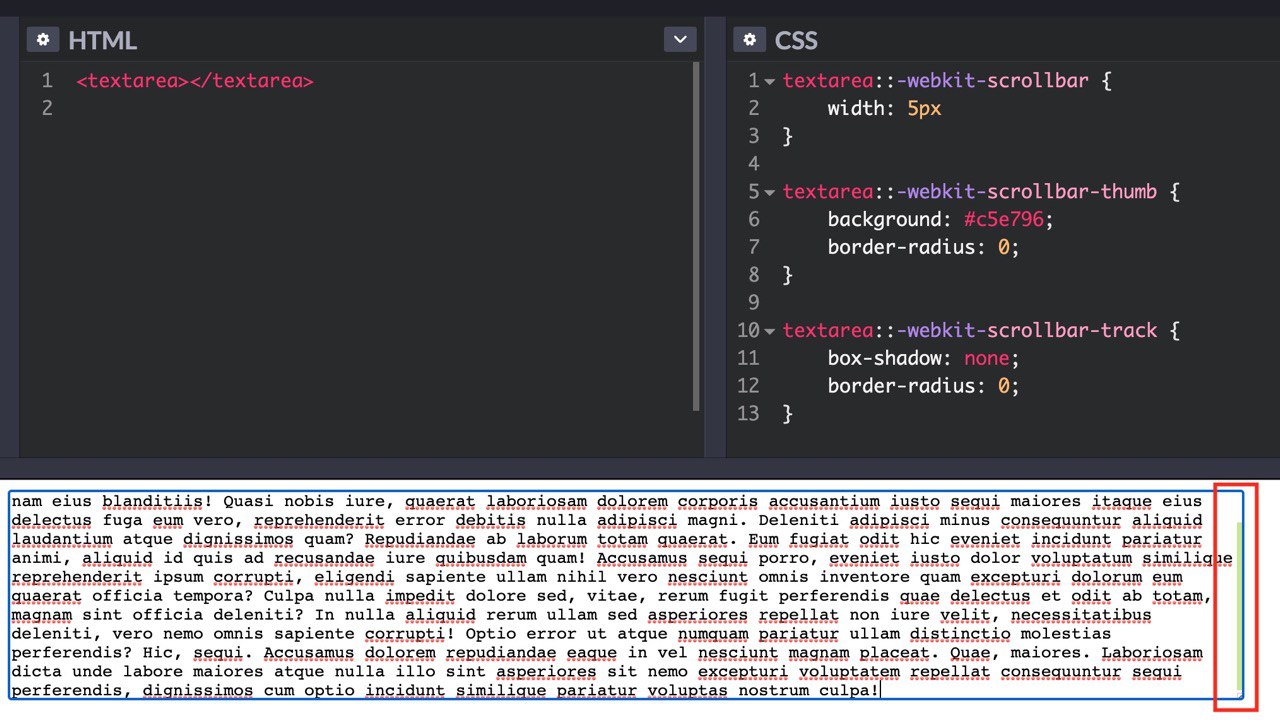Open HTML editor settings gear
The width and height of the screenshot is (1280, 727).
[43, 40]
